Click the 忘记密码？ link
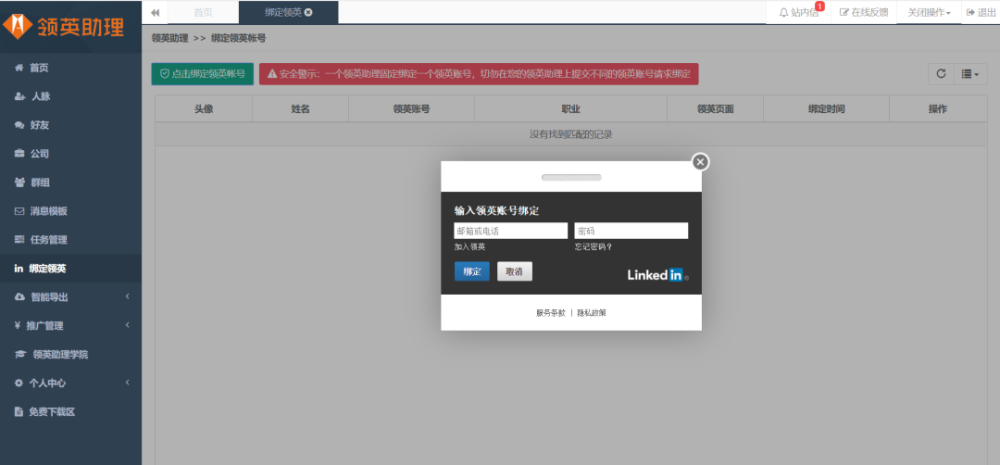1000x465 pixels. (593, 247)
